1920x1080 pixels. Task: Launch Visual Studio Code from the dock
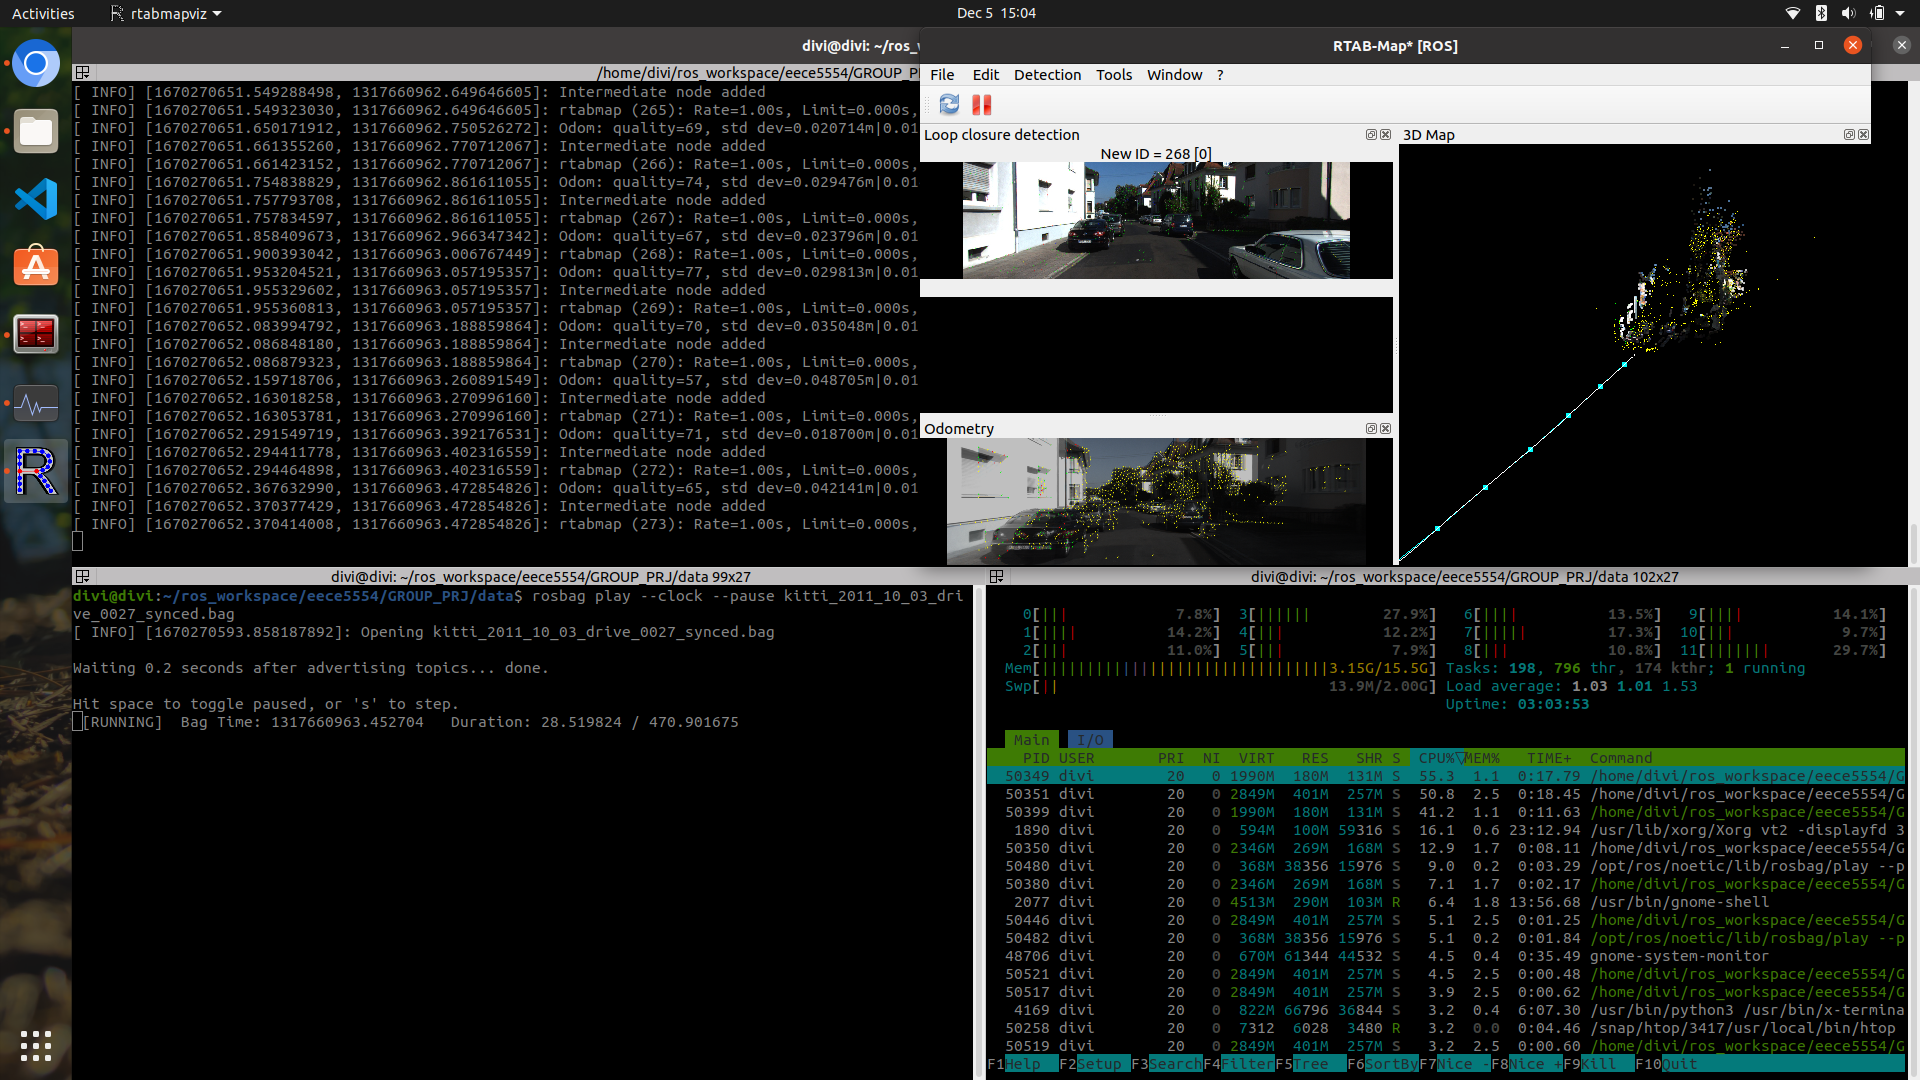pos(36,199)
